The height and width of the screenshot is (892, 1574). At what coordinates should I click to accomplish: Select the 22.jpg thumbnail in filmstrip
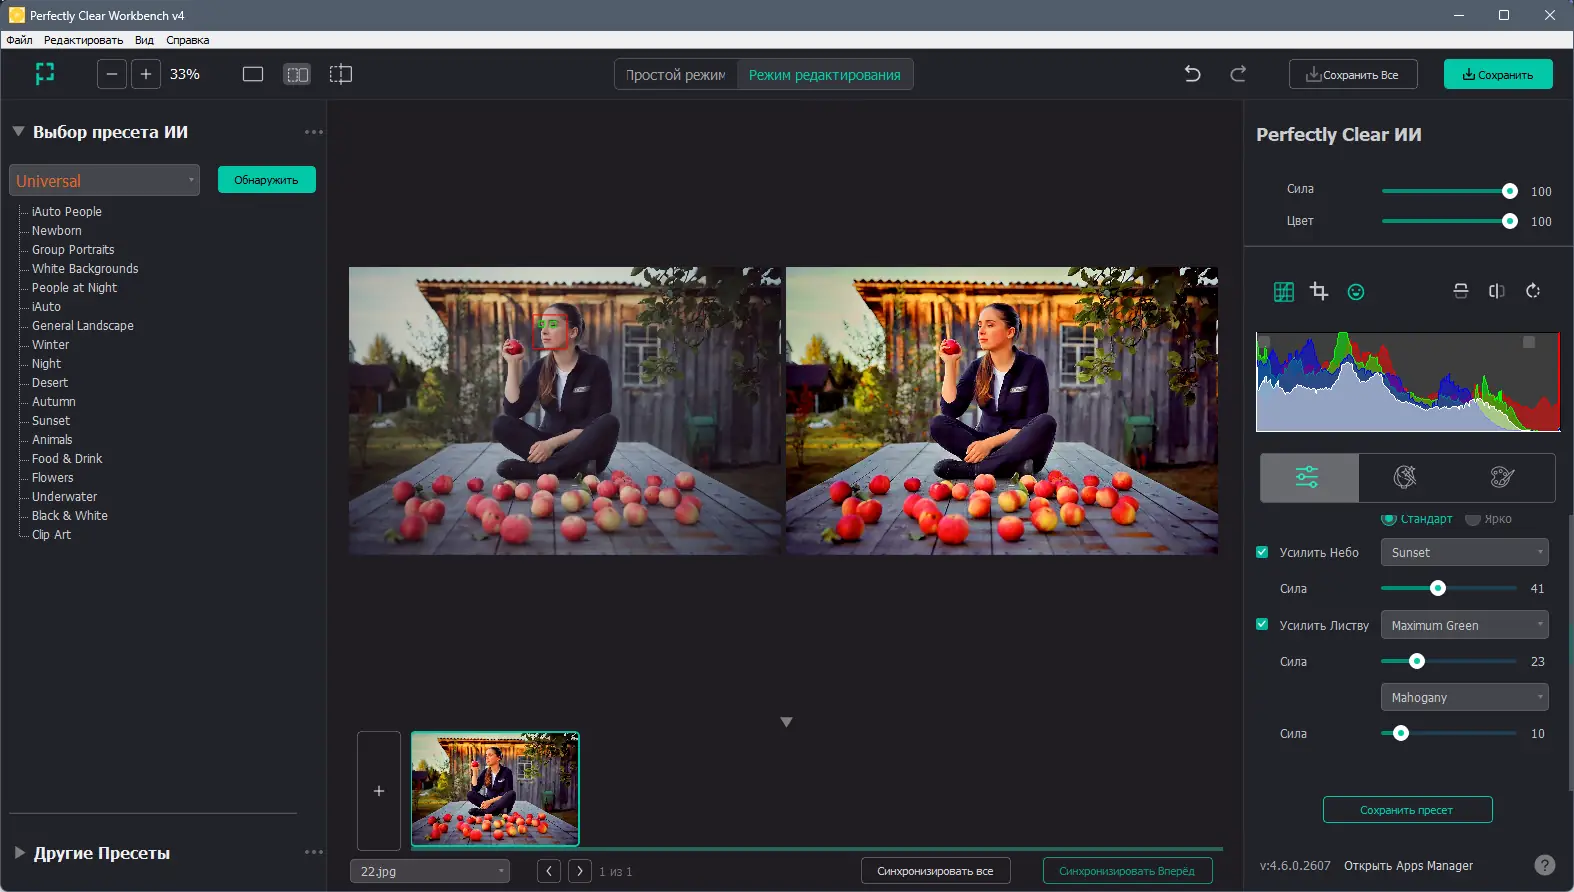pos(495,789)
